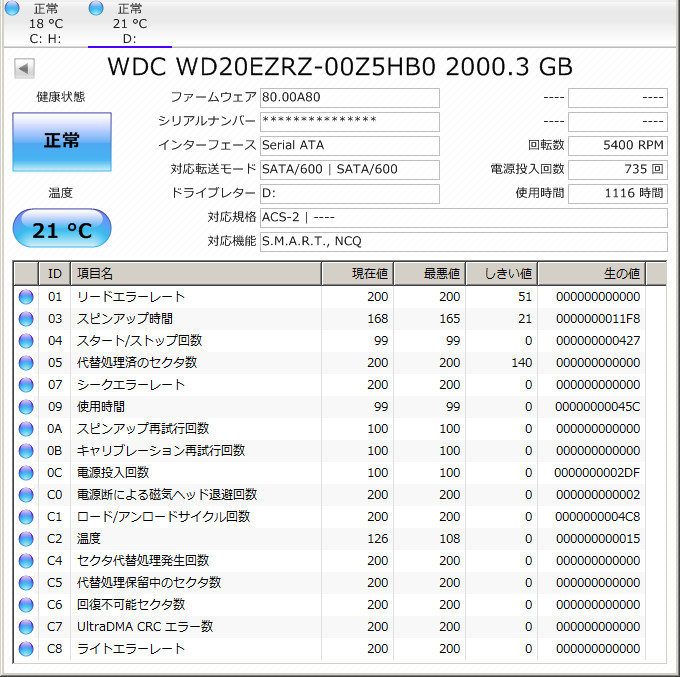Click the 生の値 column header
The height and width of the screenshot is (677, 680).
coord(592,274)
